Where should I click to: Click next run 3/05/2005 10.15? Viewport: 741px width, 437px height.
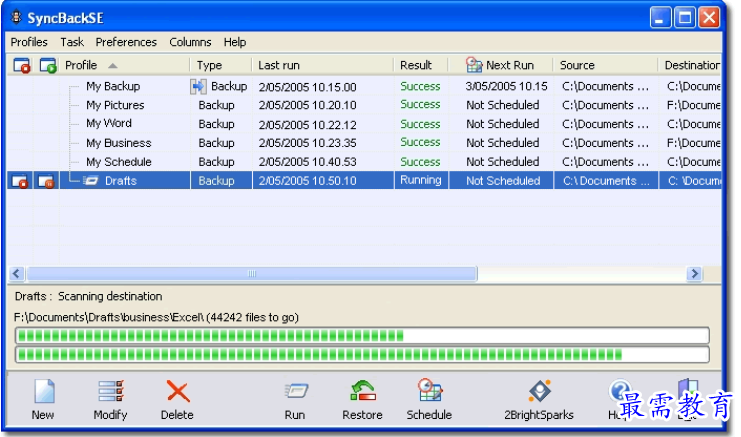[506, 86]
